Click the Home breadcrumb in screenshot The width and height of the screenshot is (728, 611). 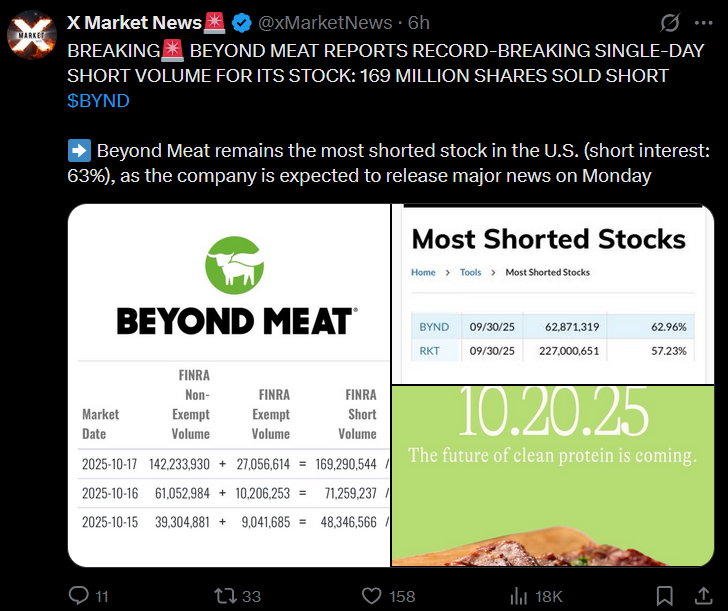(x=423, y=272)
